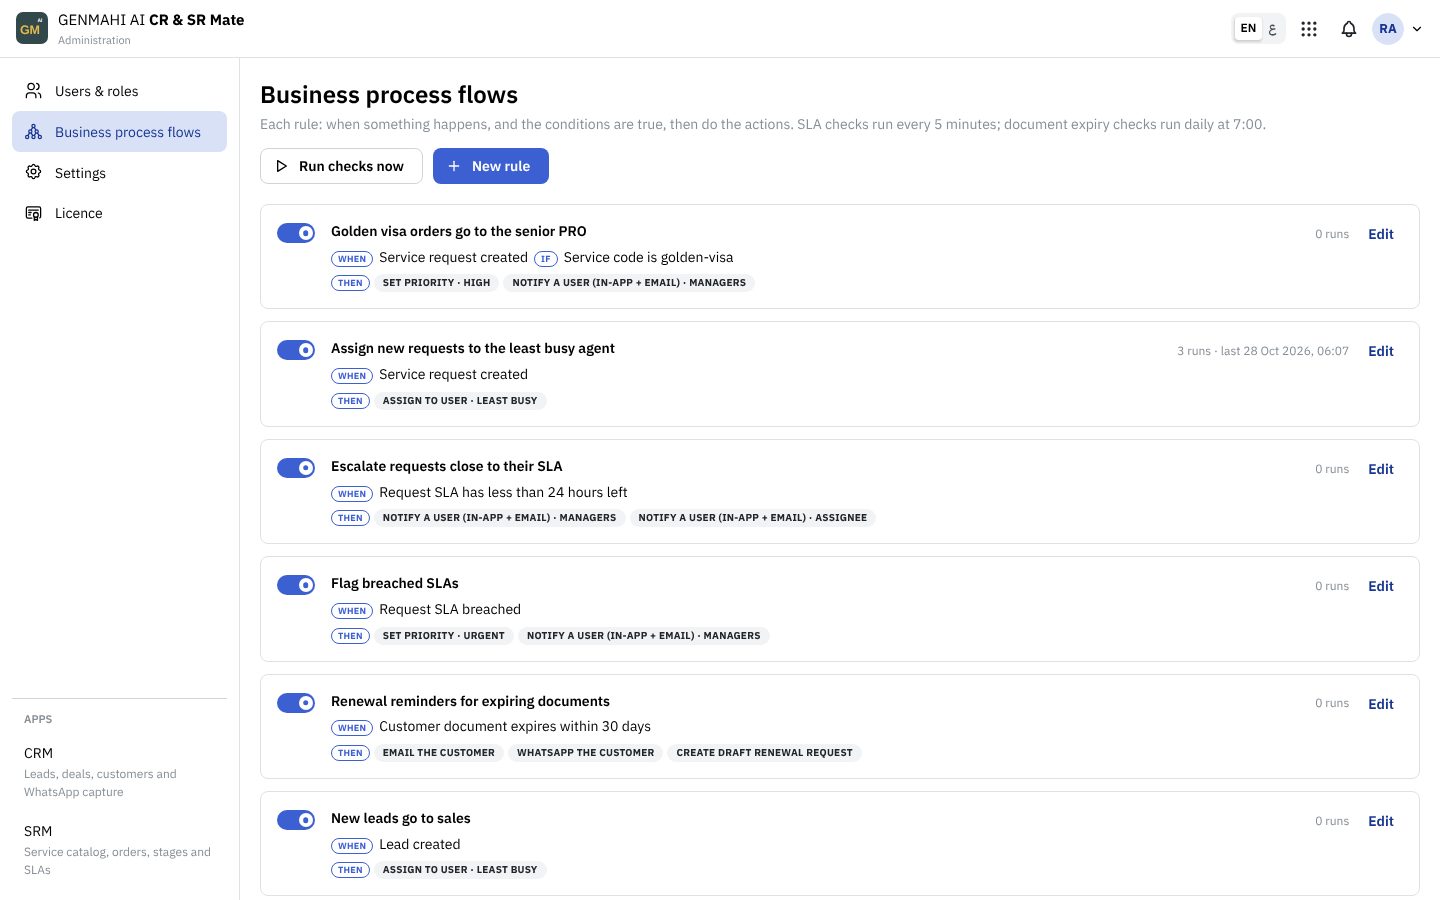Click the Settings gear icon in sidebar
The height and width of the screenshot is (900, 1440).
click(34, 172)
